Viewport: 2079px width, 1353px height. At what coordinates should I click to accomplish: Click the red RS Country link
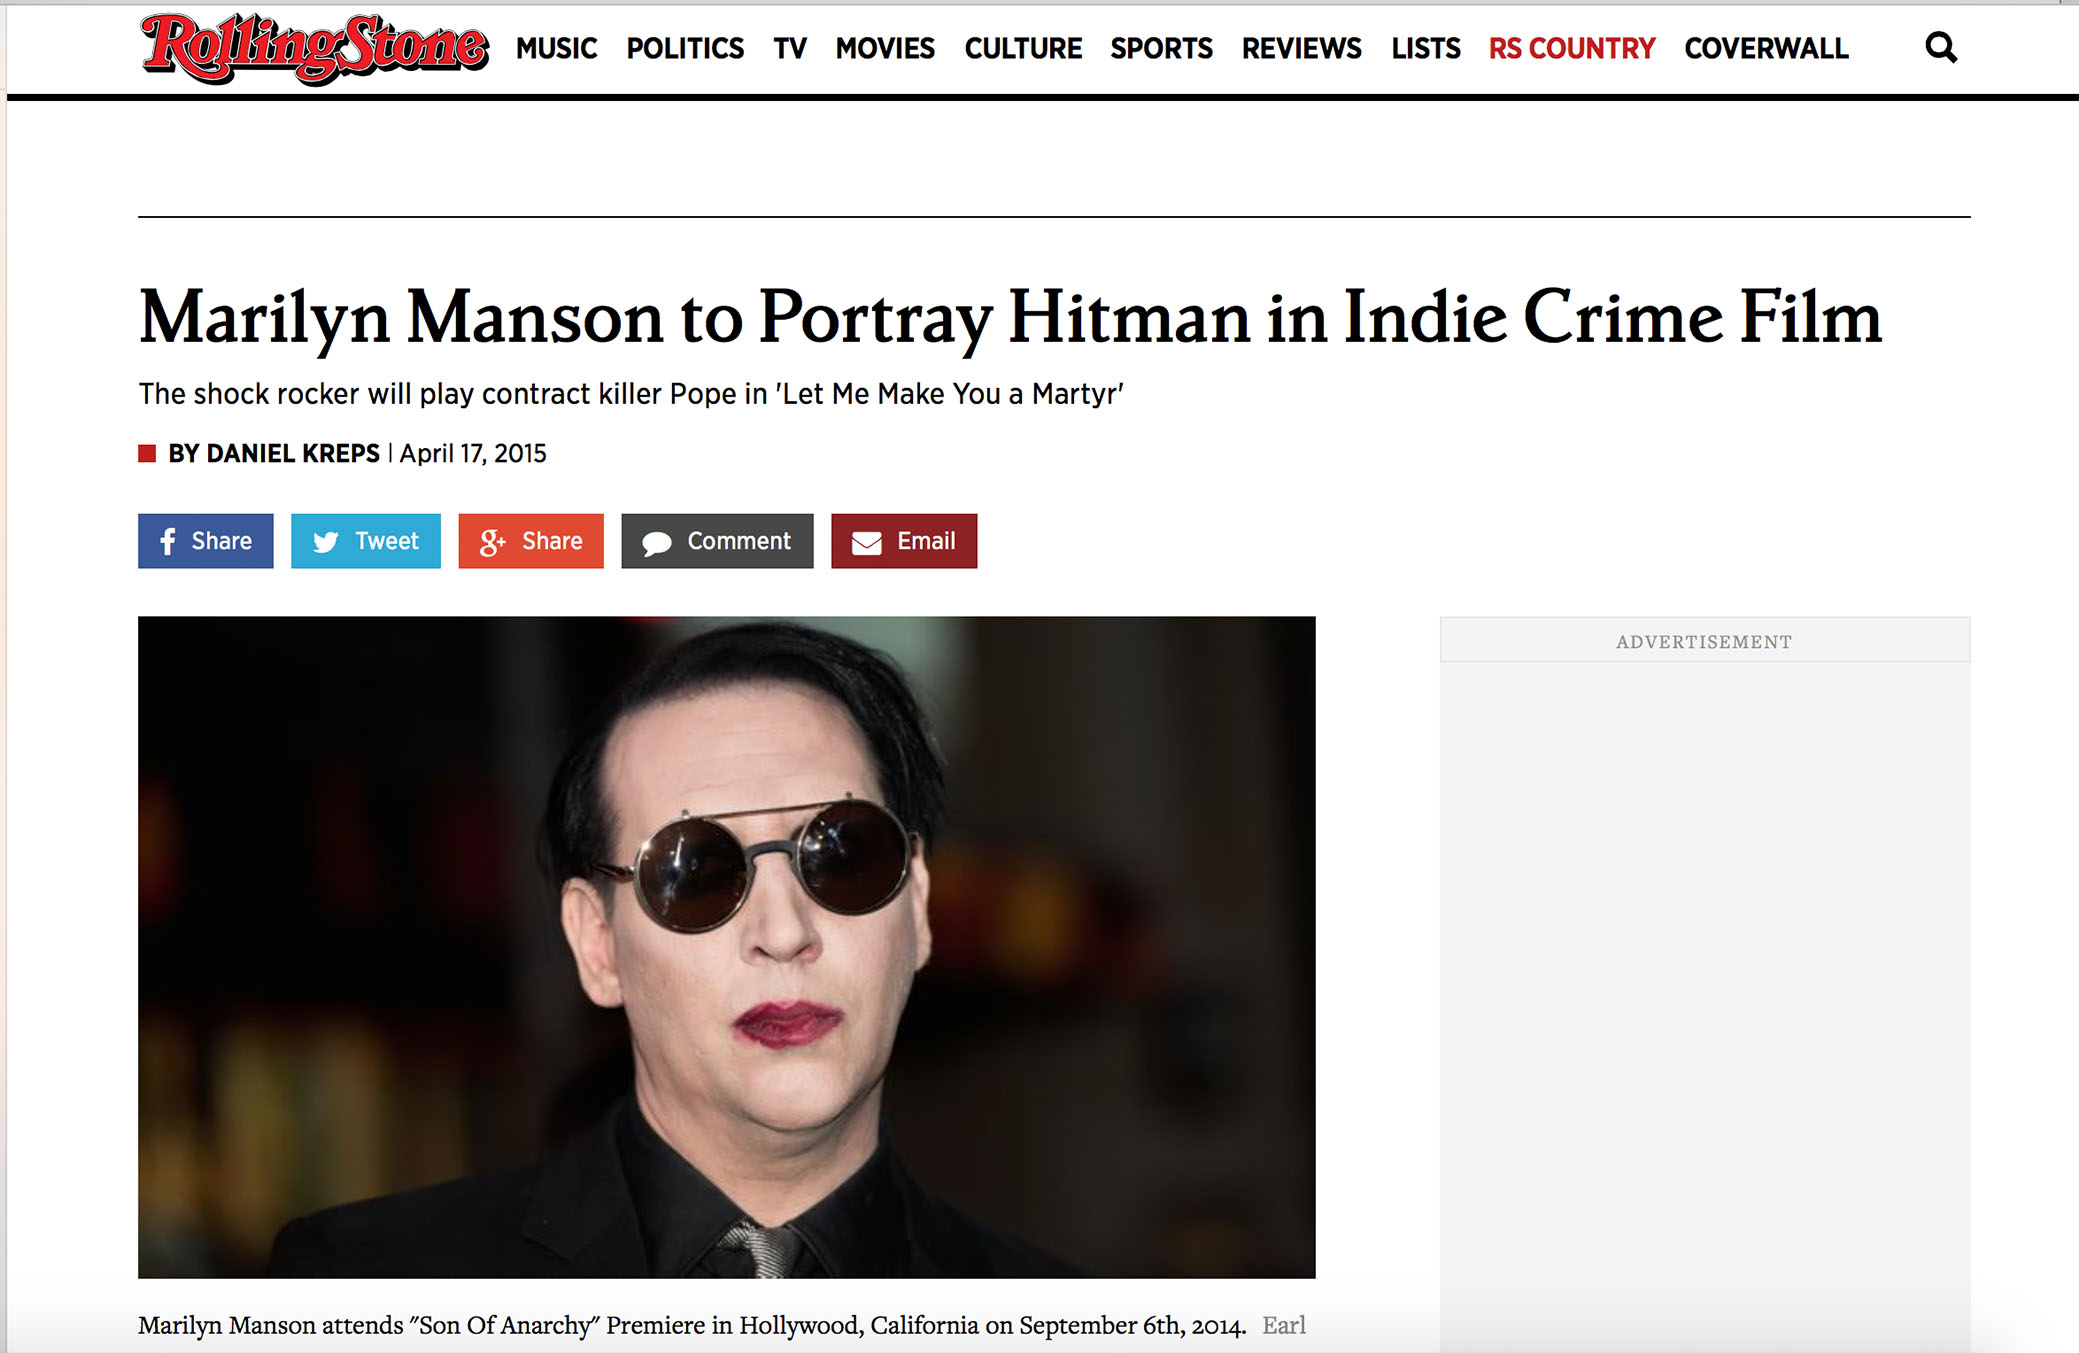tap(1572, 48)
